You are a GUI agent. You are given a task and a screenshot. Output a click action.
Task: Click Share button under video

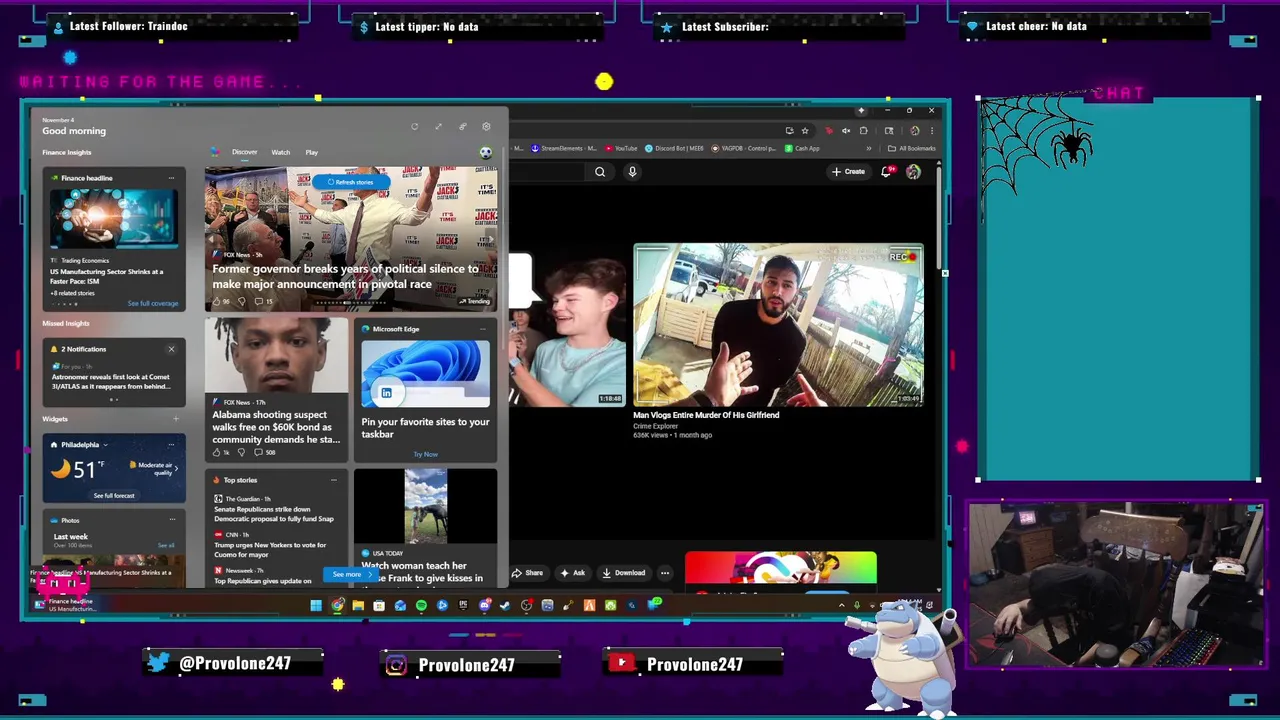tap(528, 573)
